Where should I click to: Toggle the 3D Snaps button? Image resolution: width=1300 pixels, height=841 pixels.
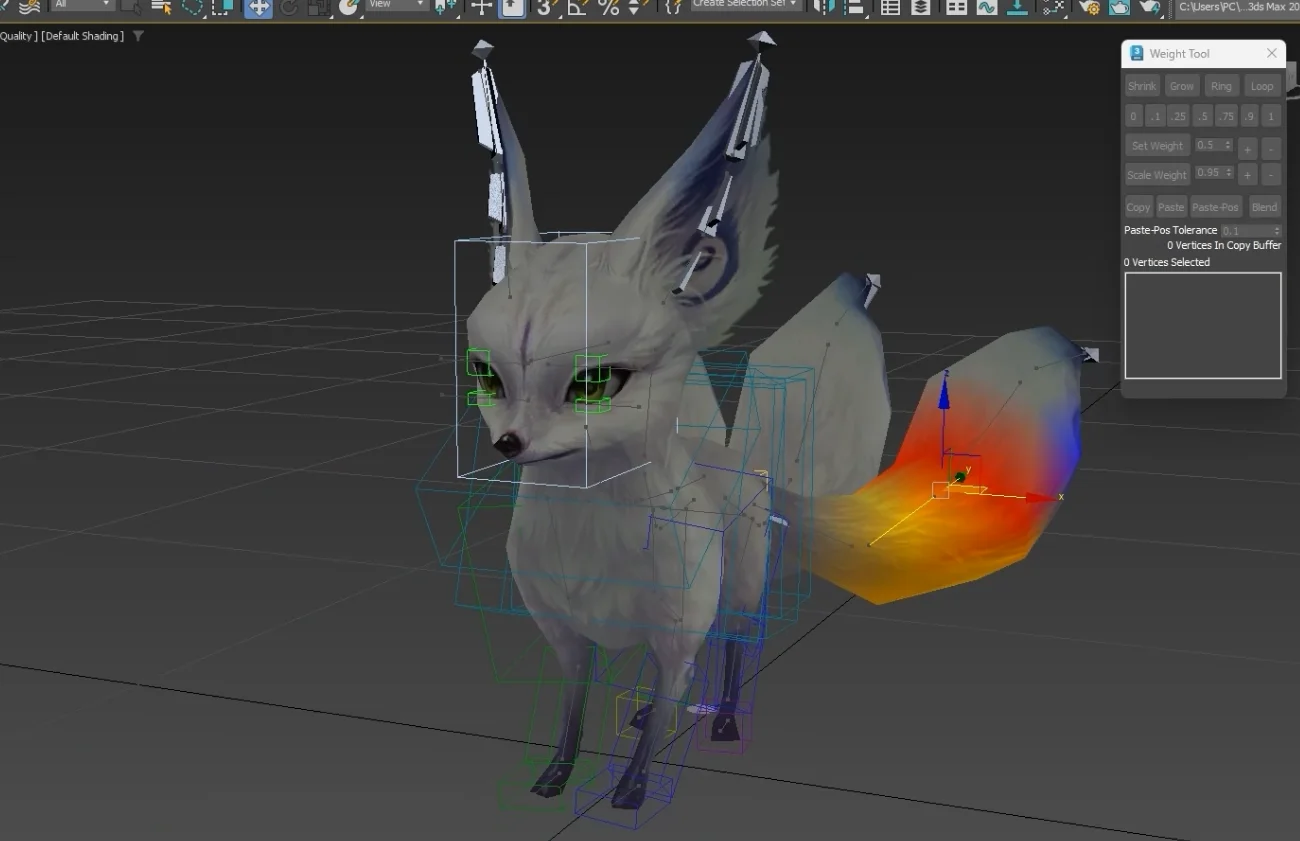pos(545,7)
